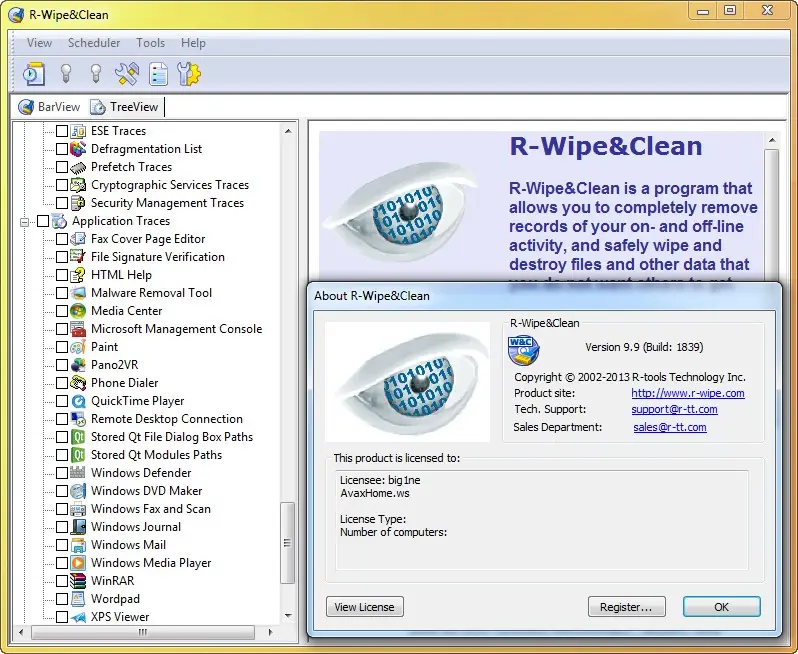The height and width of the screenshot is (654, 798).
Task: Click the wrench and gear settings icon
Action: coord(189,74)
